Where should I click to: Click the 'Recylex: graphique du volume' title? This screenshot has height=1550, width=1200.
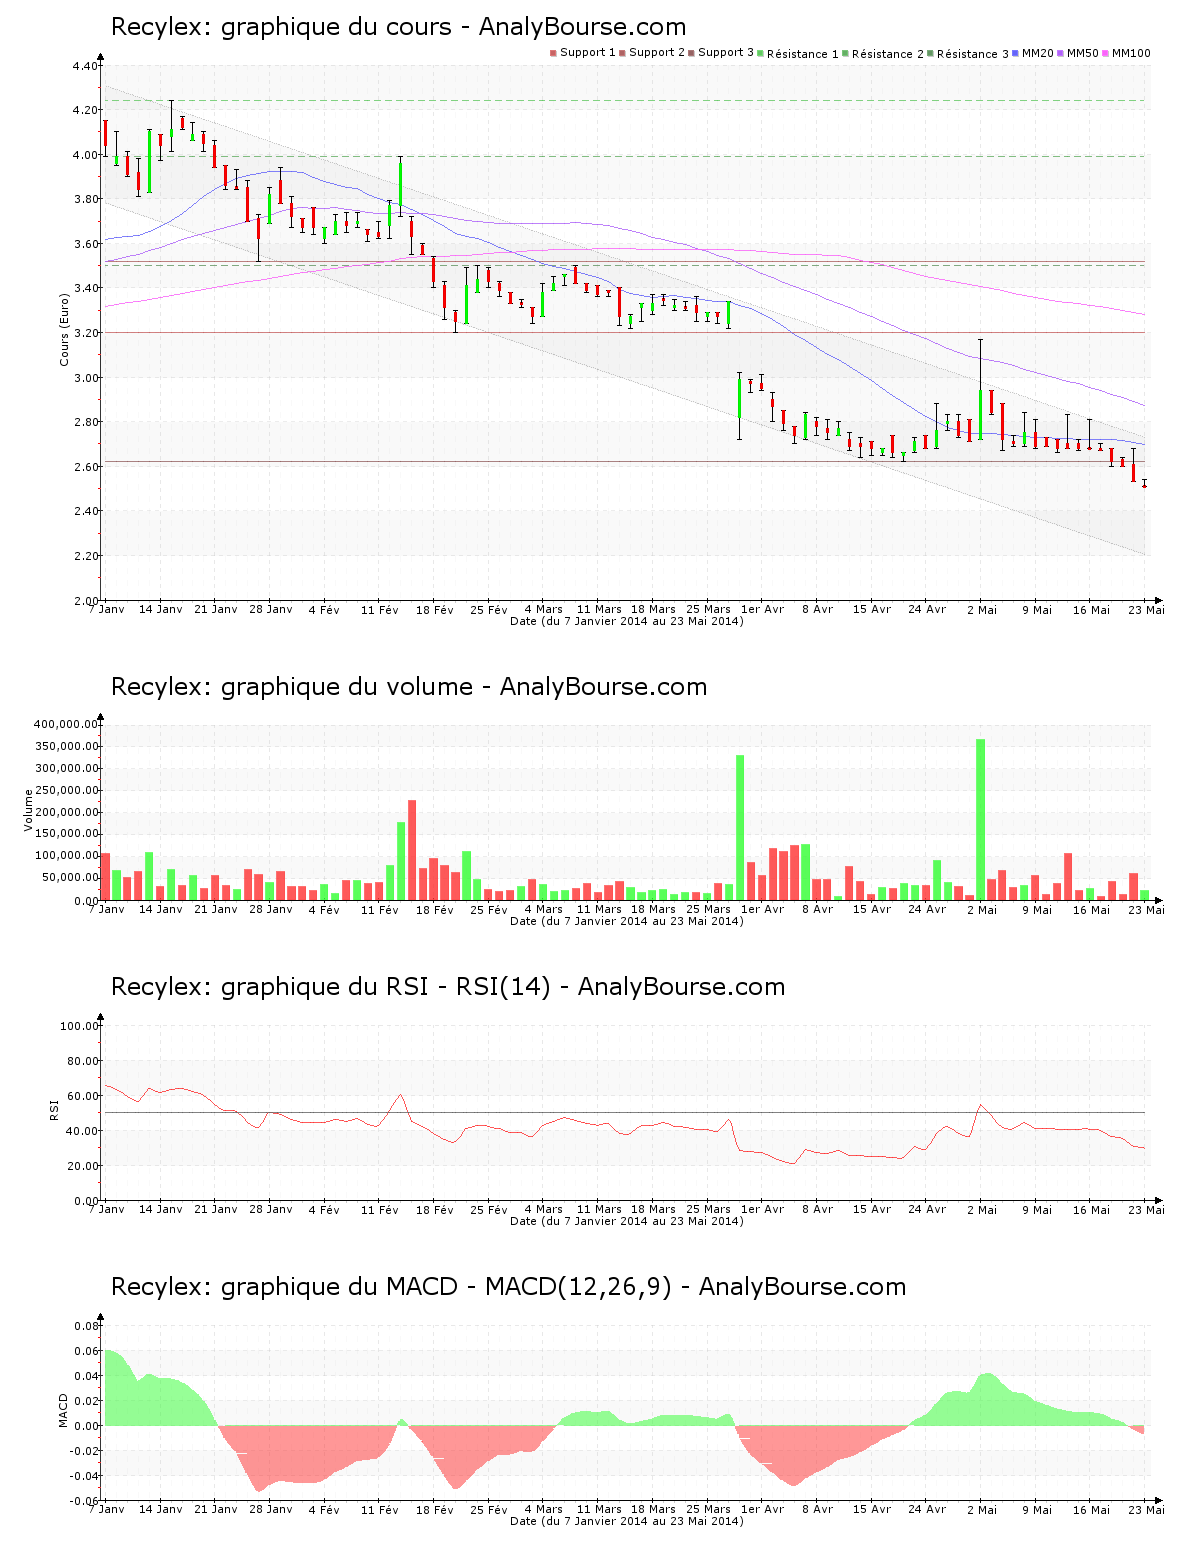(x=409, y=687)
